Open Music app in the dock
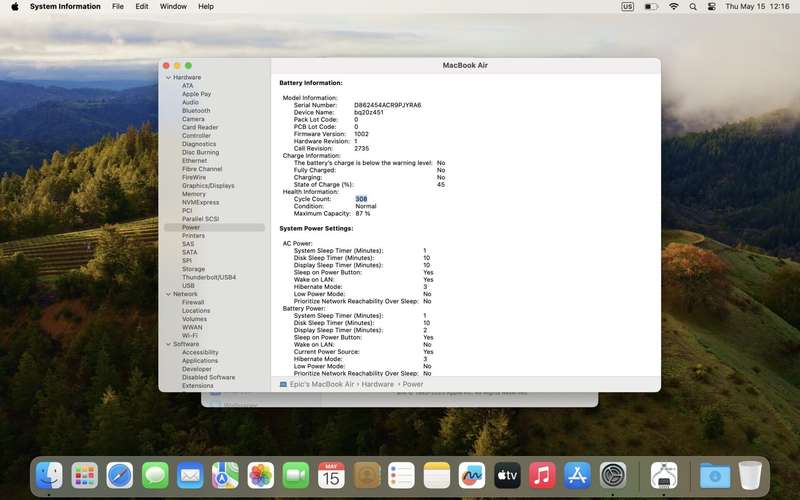 point(542,476)
